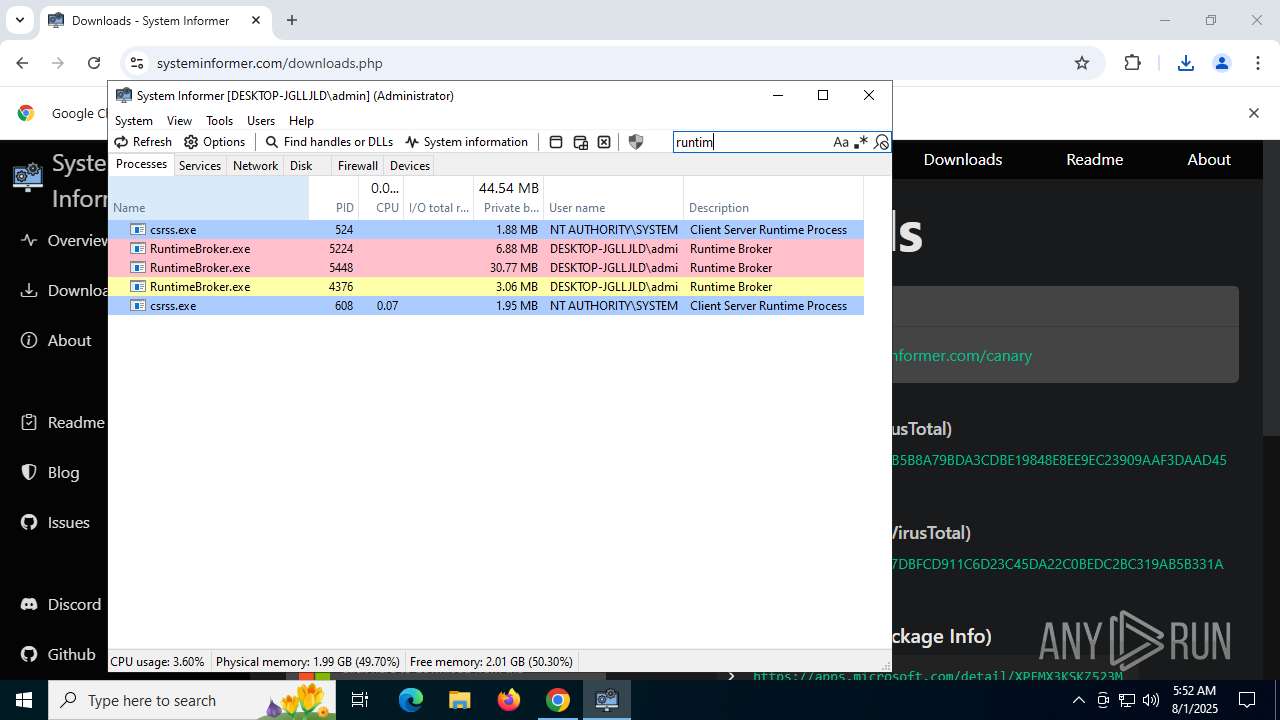The image size is (1280, 720).
Task: Switch to the Services tab
Action: click(200, 166)
